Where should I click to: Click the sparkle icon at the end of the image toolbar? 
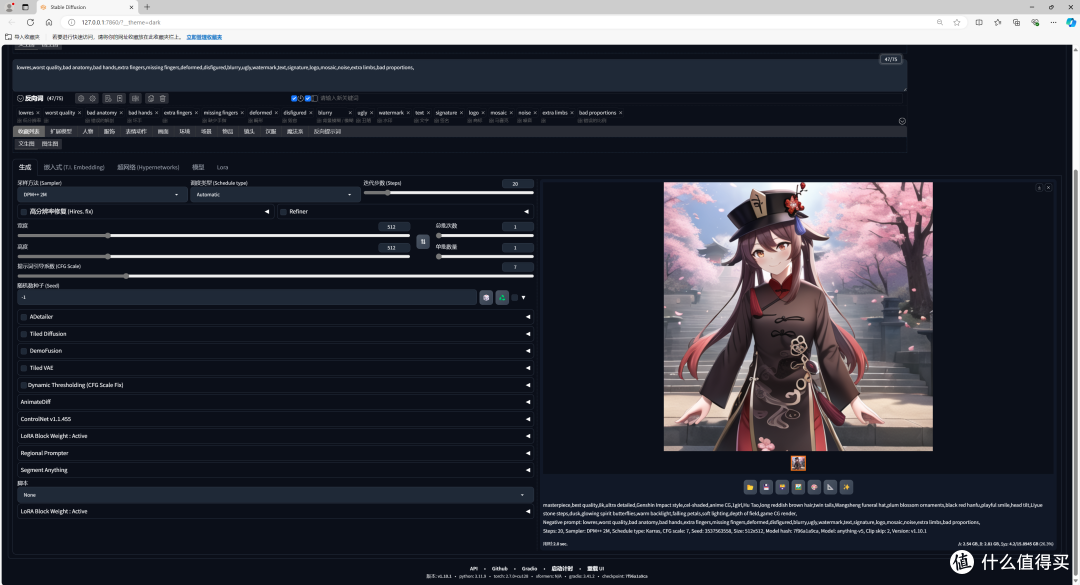pos(847,487)
